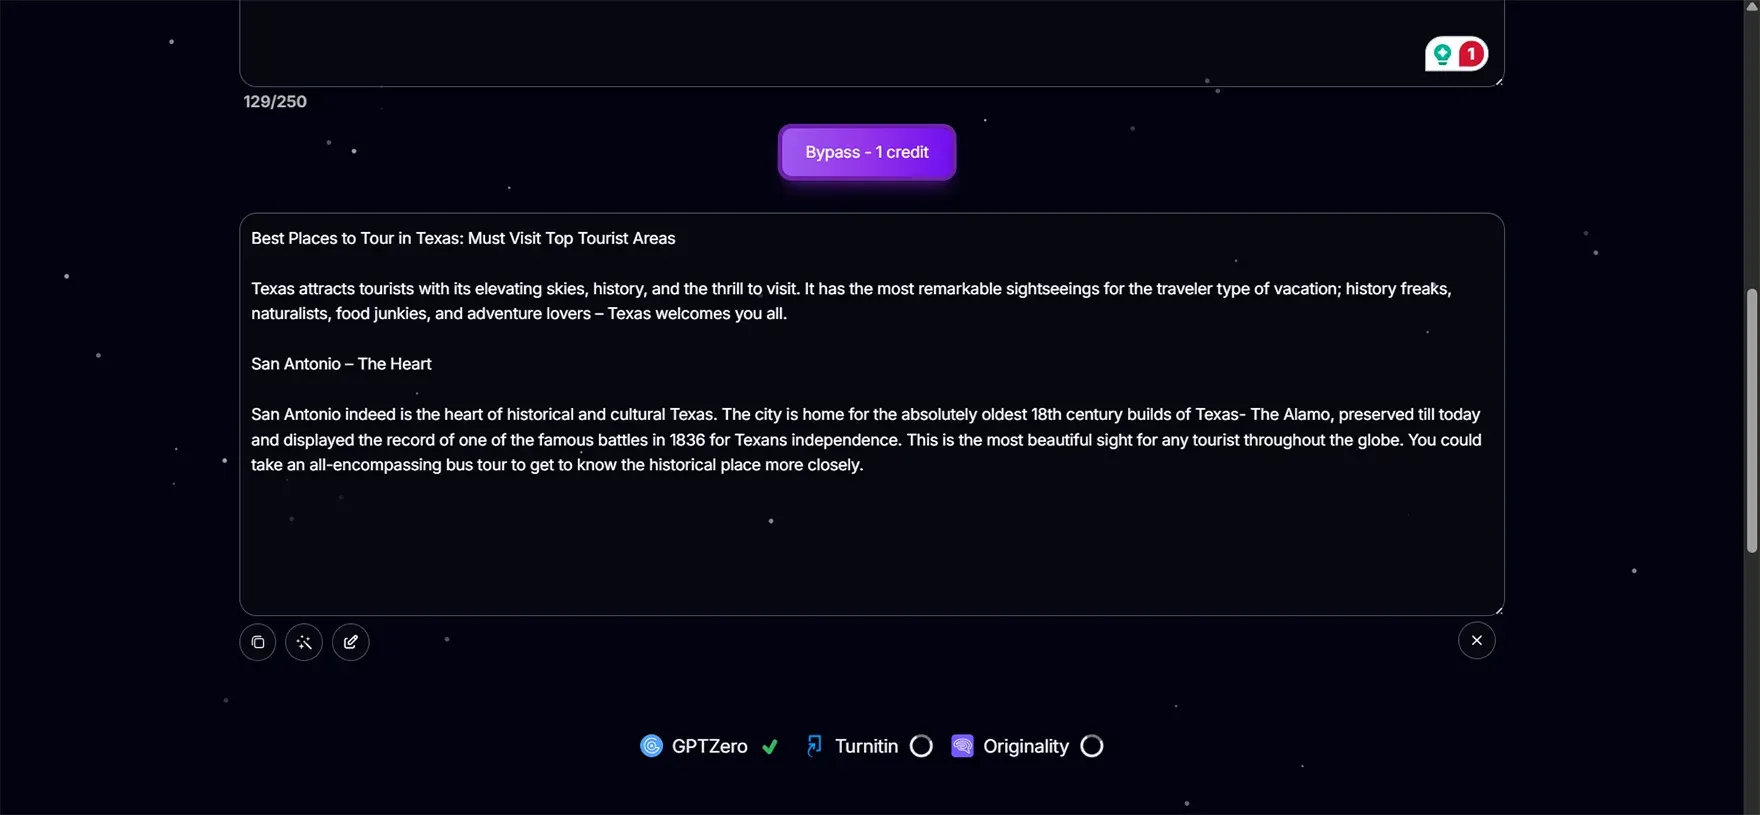Click the edit pencil icon
Screen dimensions: 1760x815
[x=350, y=641]
